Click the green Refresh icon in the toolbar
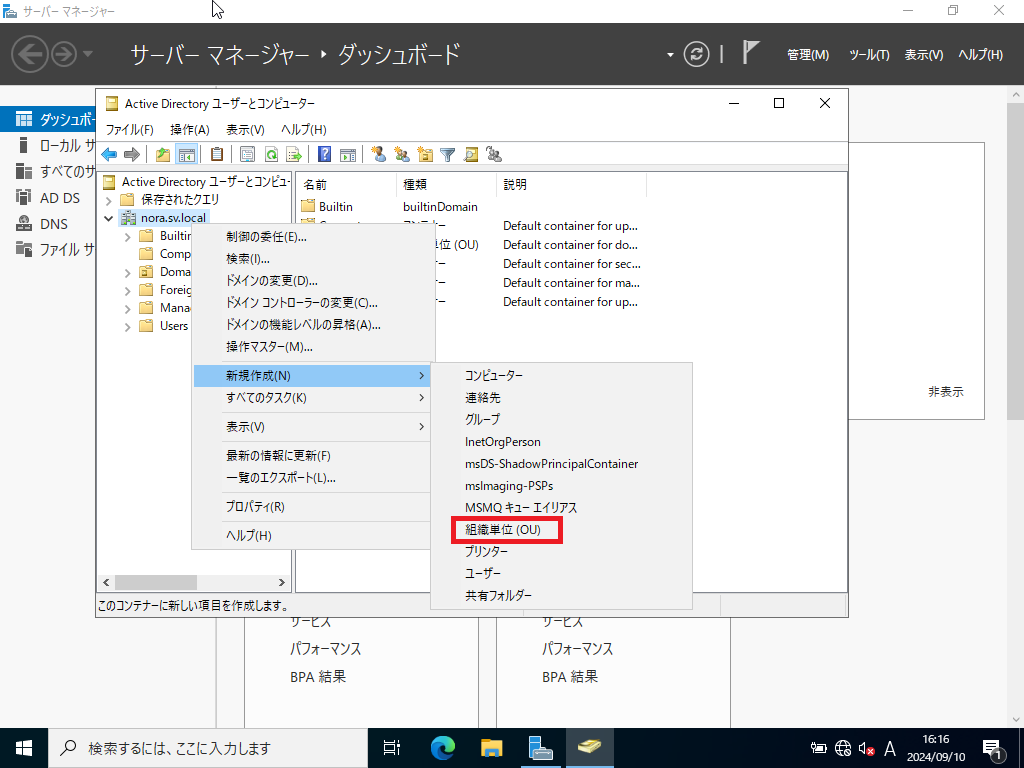1024x768 pixels. [271, 155]
